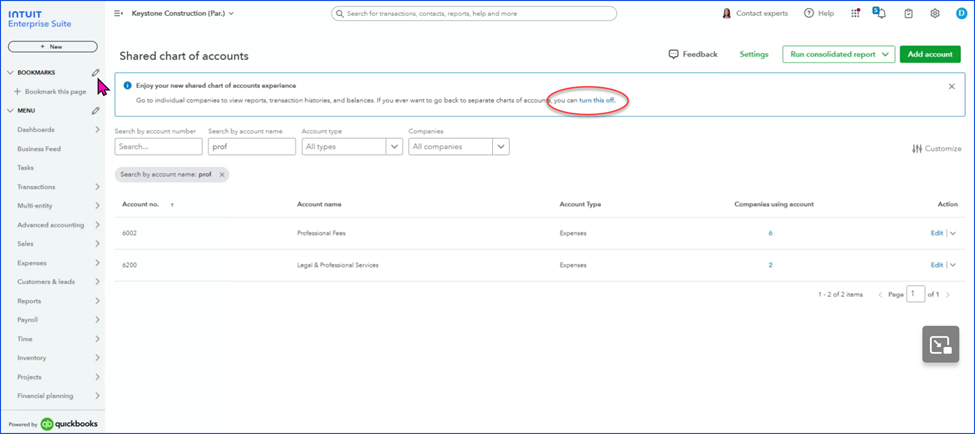The height and width of the screenshot is (434, 975).
Task: Expand the Multi-entity submenu
Action: click(97, 206)
